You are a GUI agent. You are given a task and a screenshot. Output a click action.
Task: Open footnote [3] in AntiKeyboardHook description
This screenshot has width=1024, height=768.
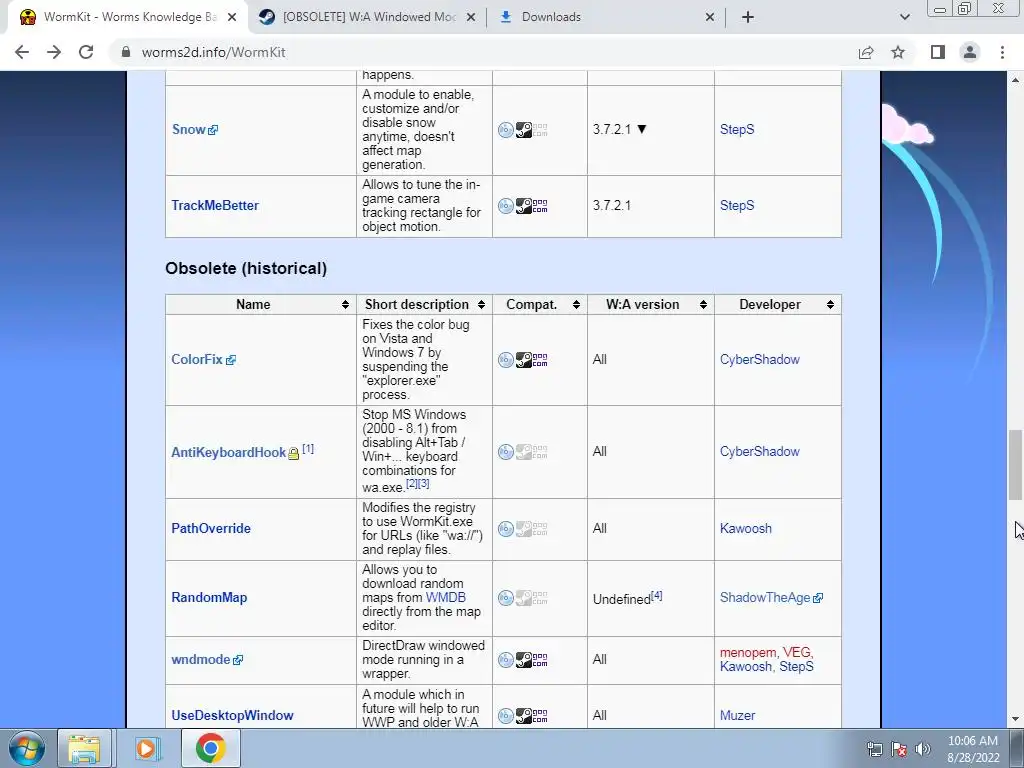pyautogui.click(x=423, y=483)
